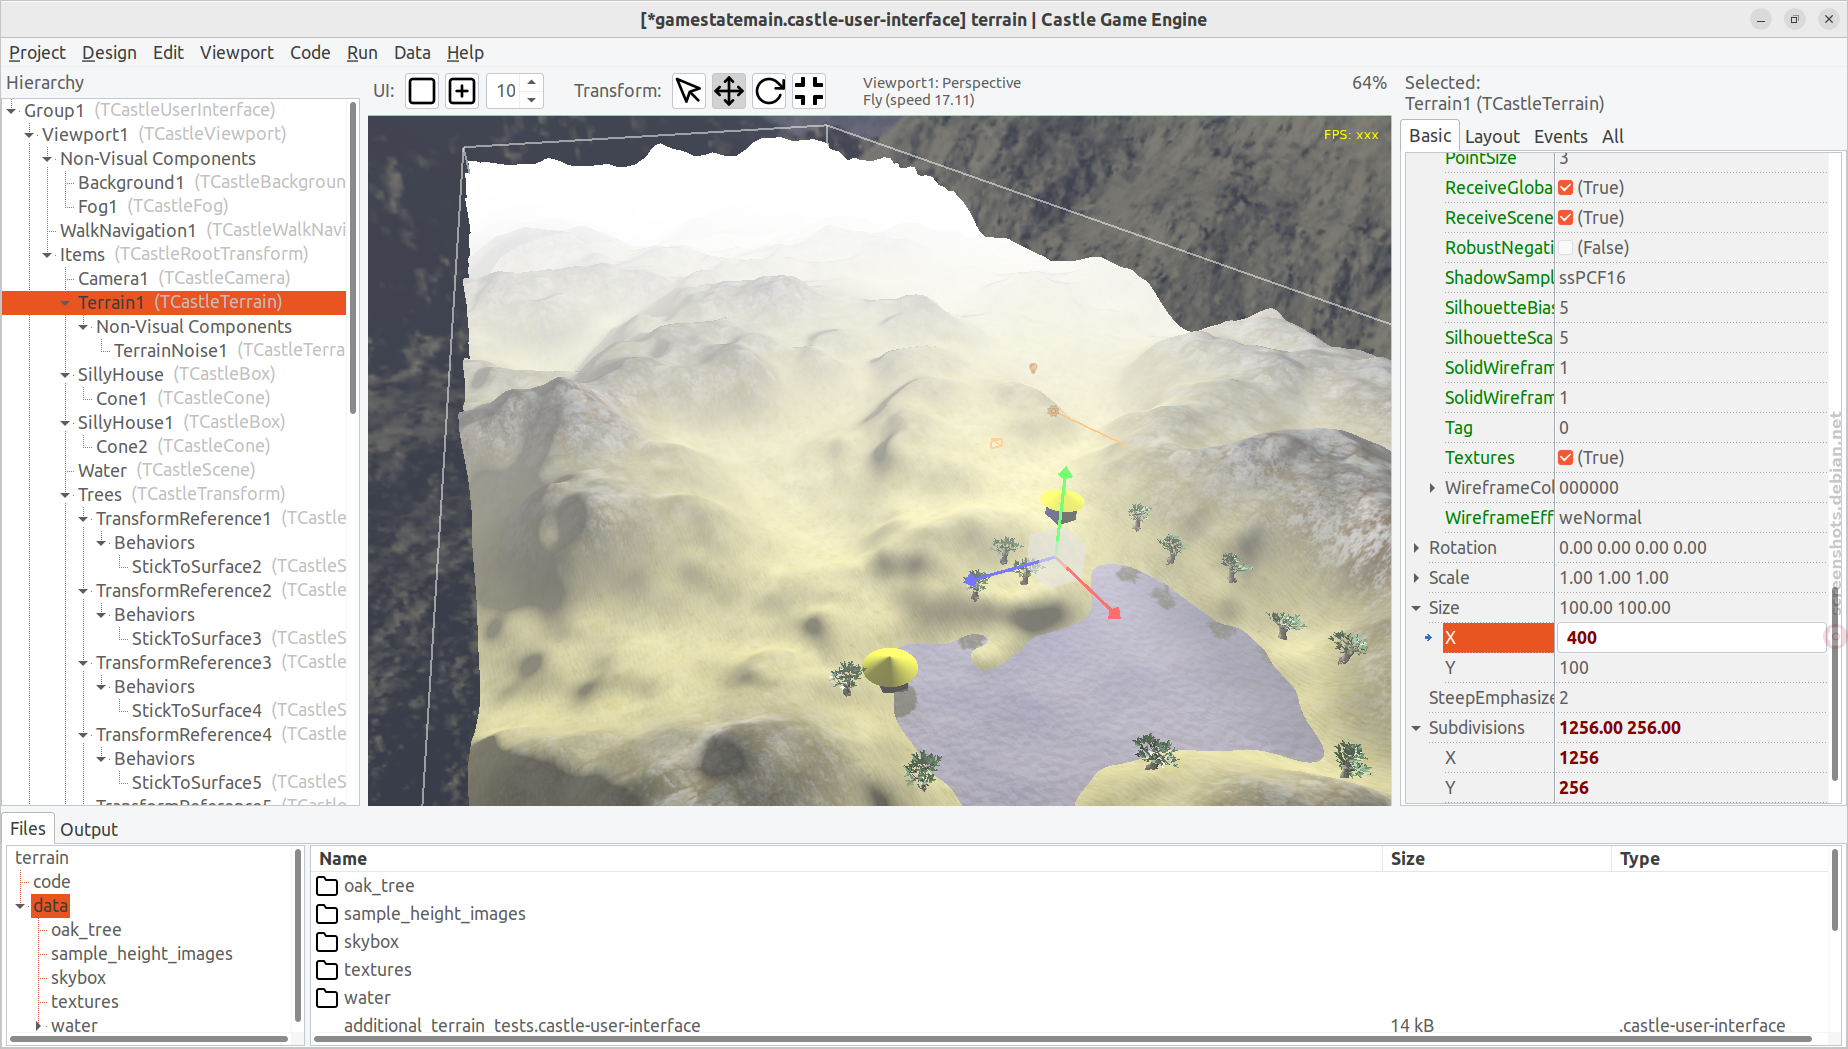Collapse the SillyHouse tree node
The height and width of the screenshot is (1049, 1848).
point(65,374)
